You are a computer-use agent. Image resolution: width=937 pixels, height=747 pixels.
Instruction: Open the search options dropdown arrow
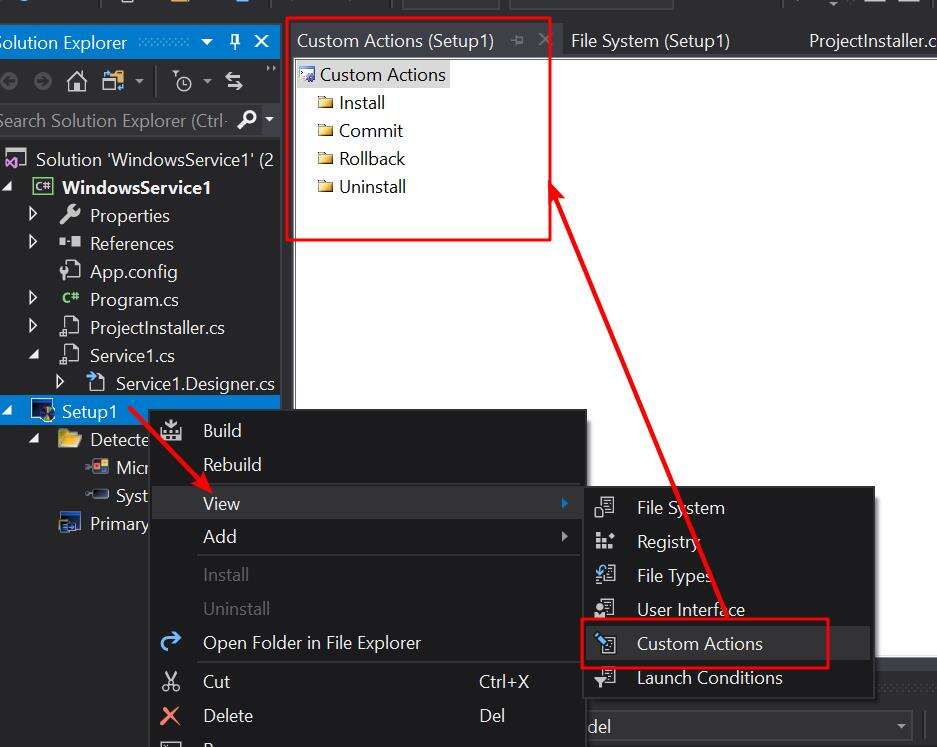pos(270,119)
